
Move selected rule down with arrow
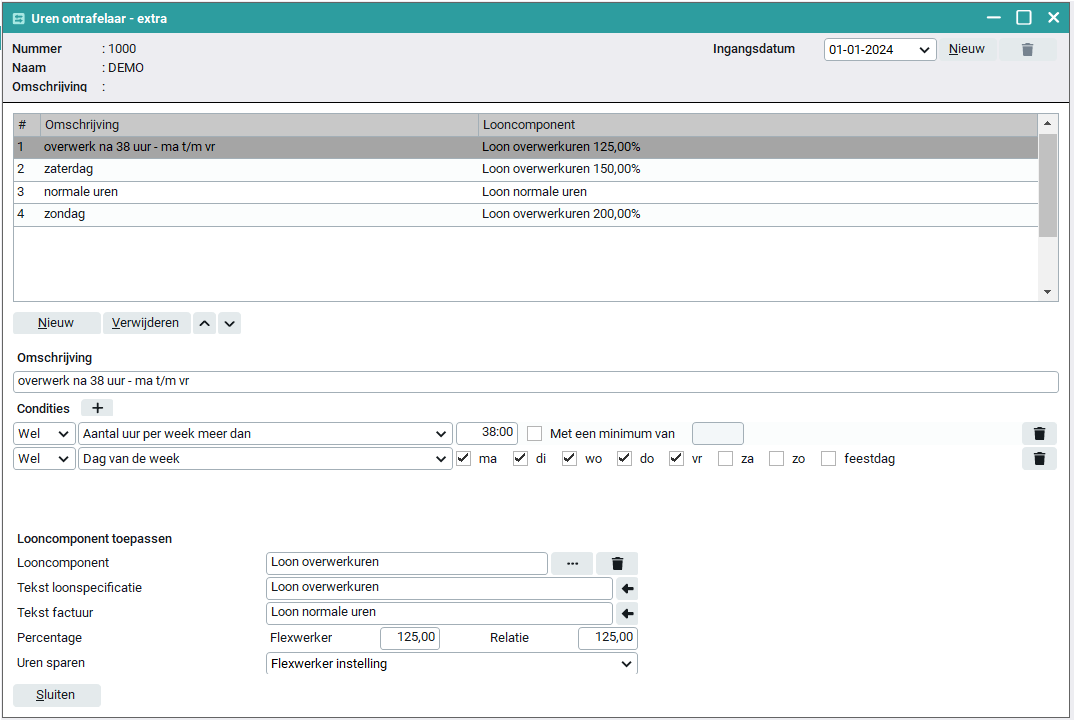coord(229,323)
